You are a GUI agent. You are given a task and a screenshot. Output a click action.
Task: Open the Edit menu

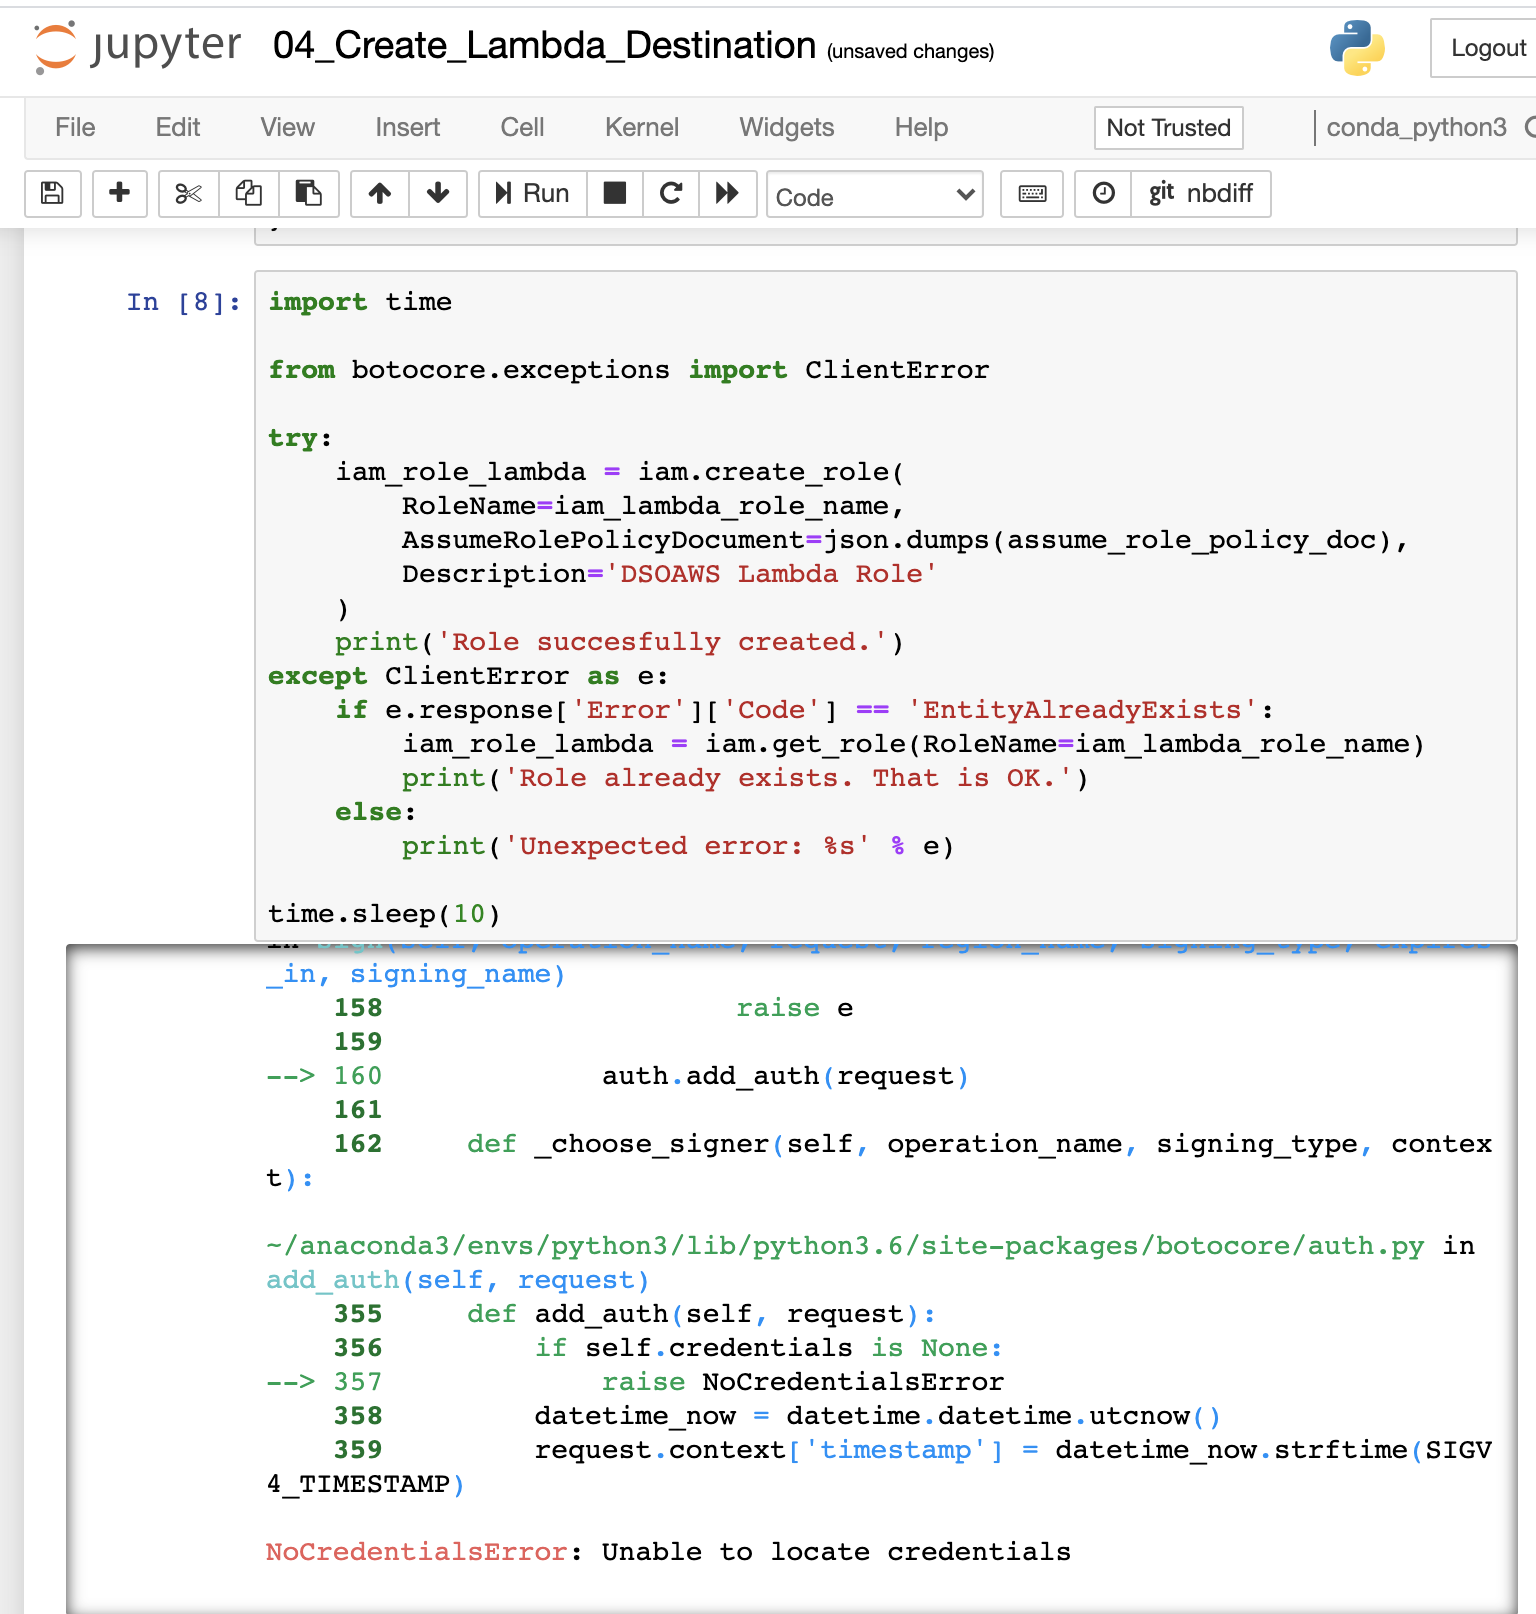coord(178,127)
